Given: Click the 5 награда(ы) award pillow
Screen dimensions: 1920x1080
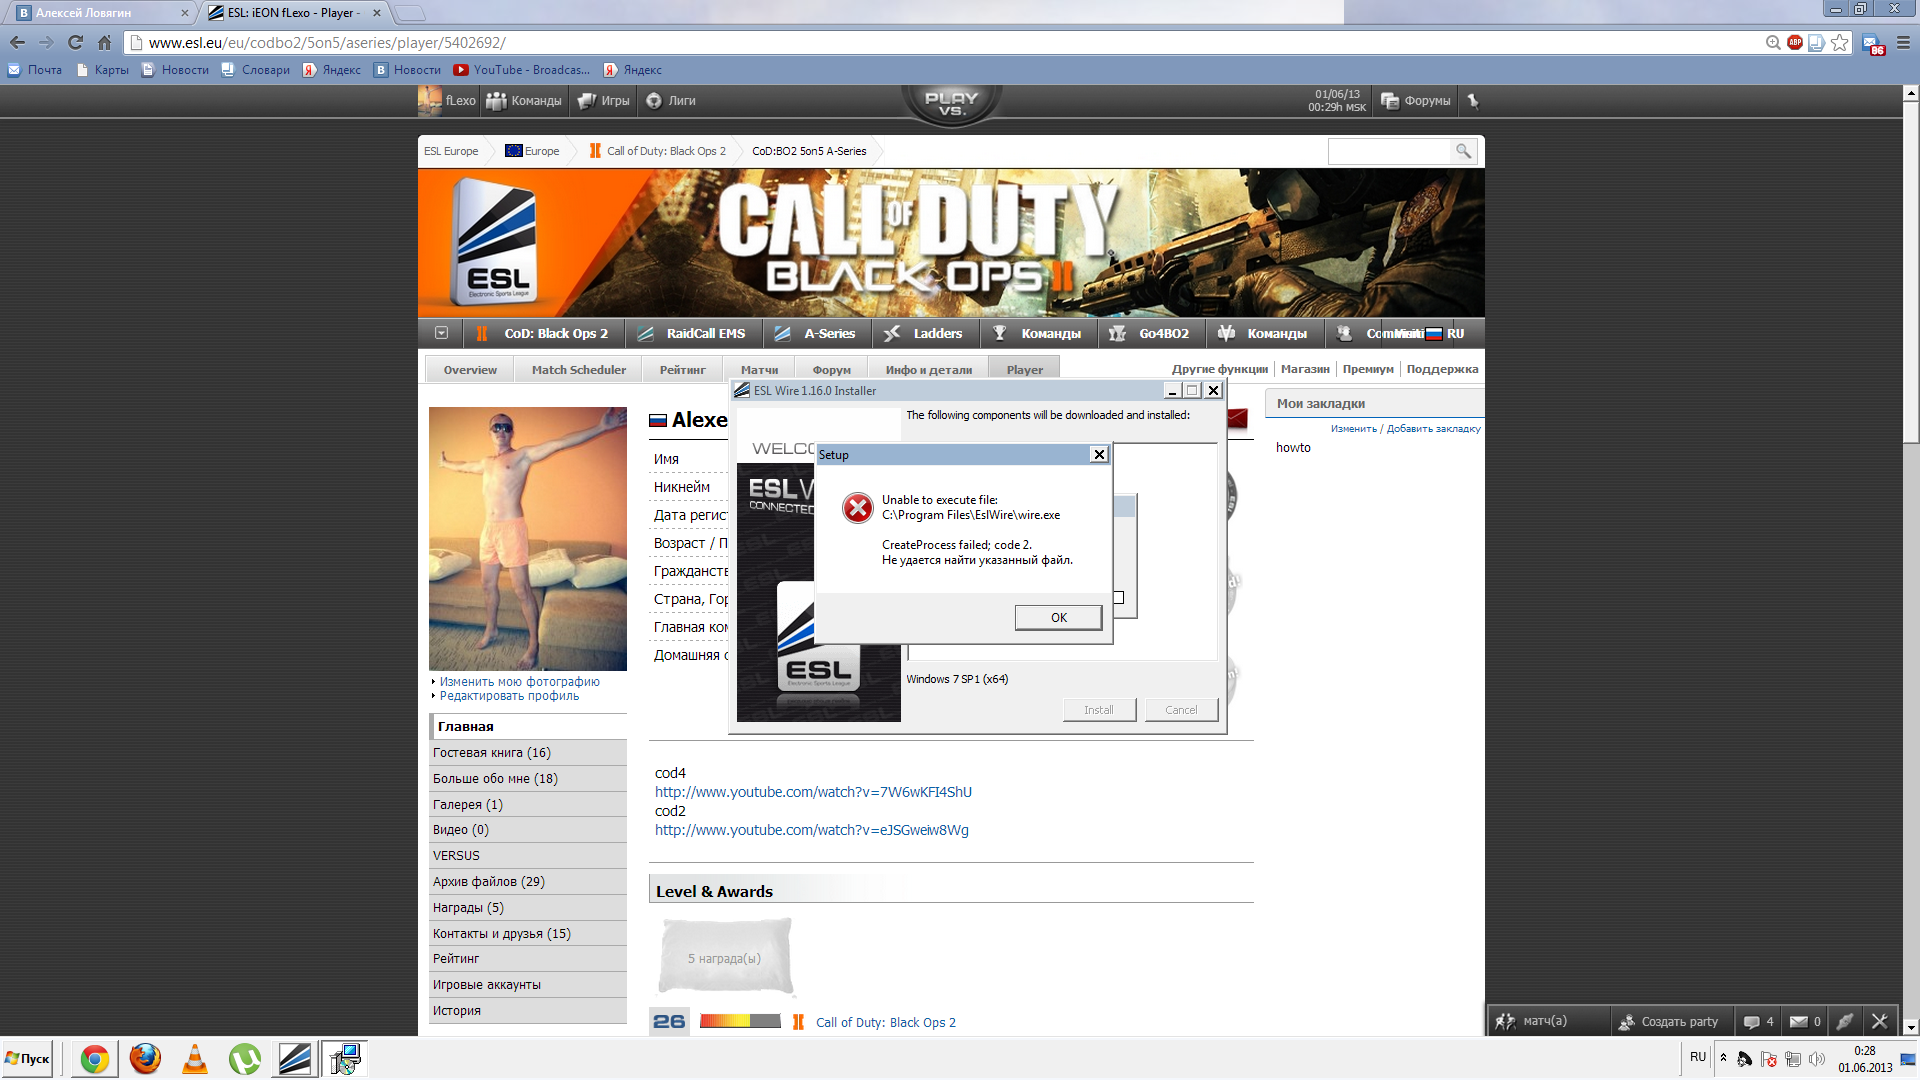Looking at the screenshot, I should coord(725,957).
